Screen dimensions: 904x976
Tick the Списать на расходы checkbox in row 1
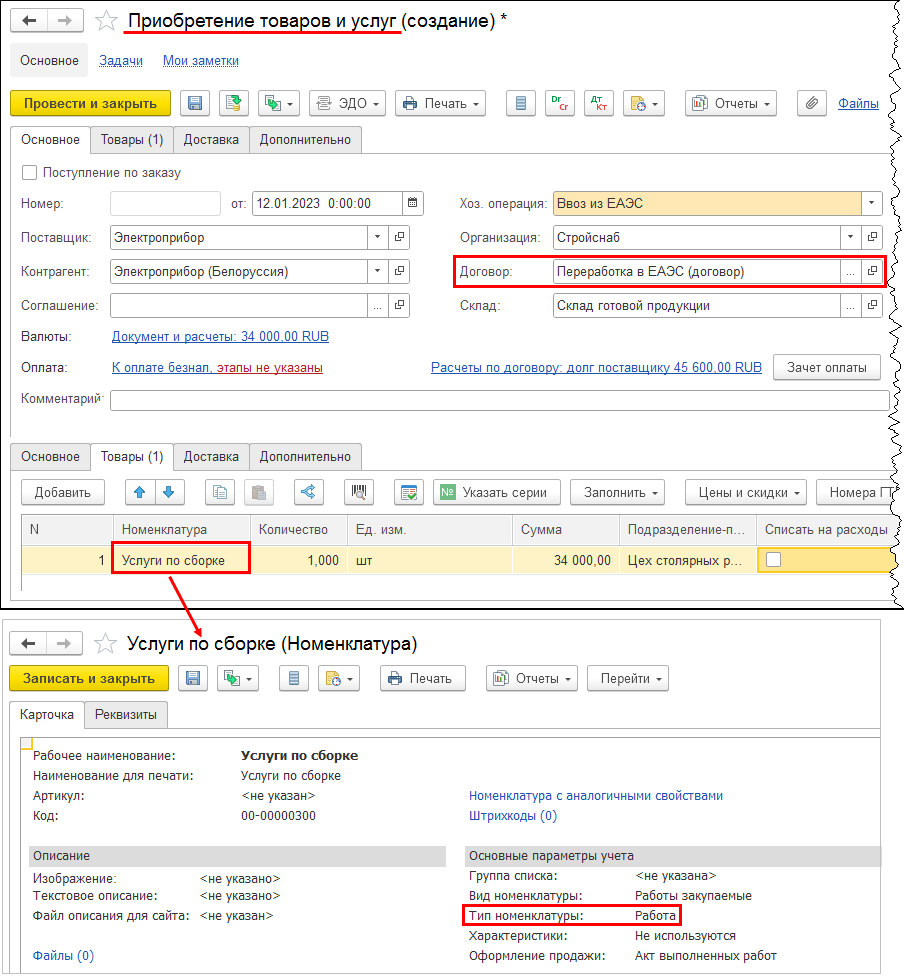[x=773, y=560]
